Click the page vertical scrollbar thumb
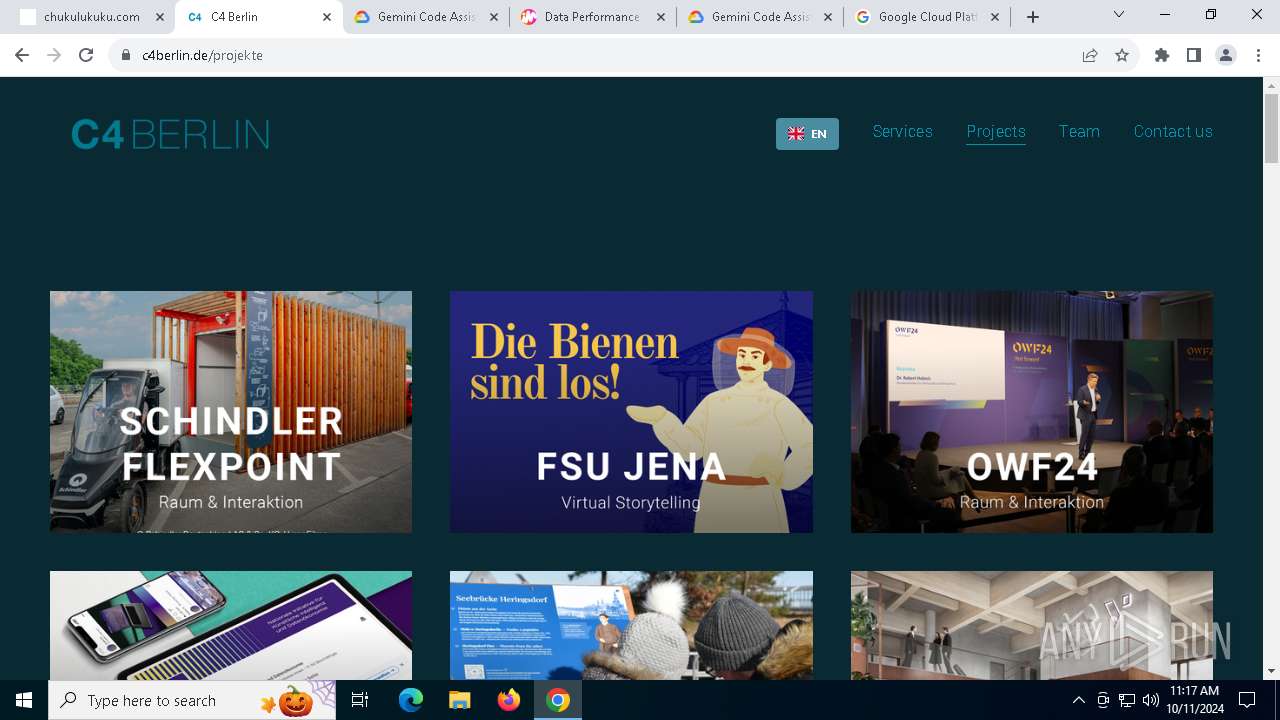The width and height of the screenshot is (1280, 720). [x=1272, y=128]
